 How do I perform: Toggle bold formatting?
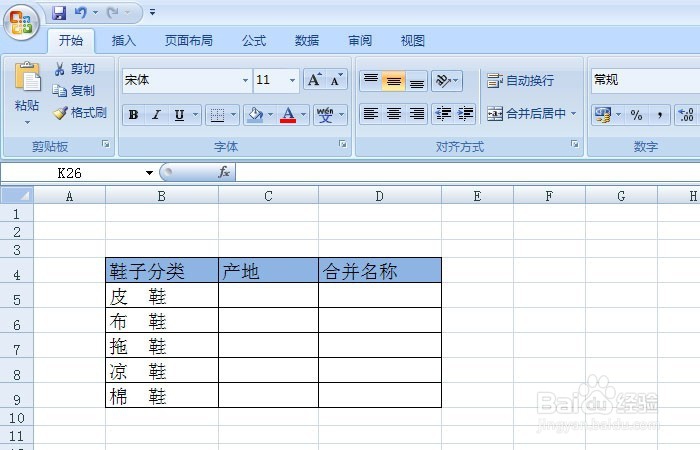click(x=133, y=115)
